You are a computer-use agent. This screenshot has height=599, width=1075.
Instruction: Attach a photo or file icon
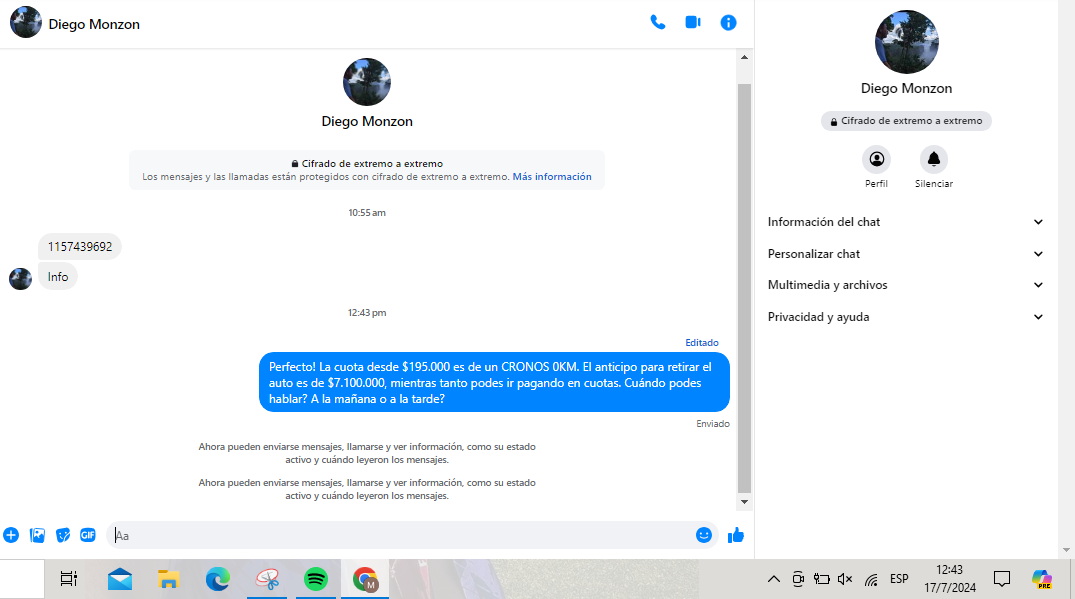[x=37, y=535]
